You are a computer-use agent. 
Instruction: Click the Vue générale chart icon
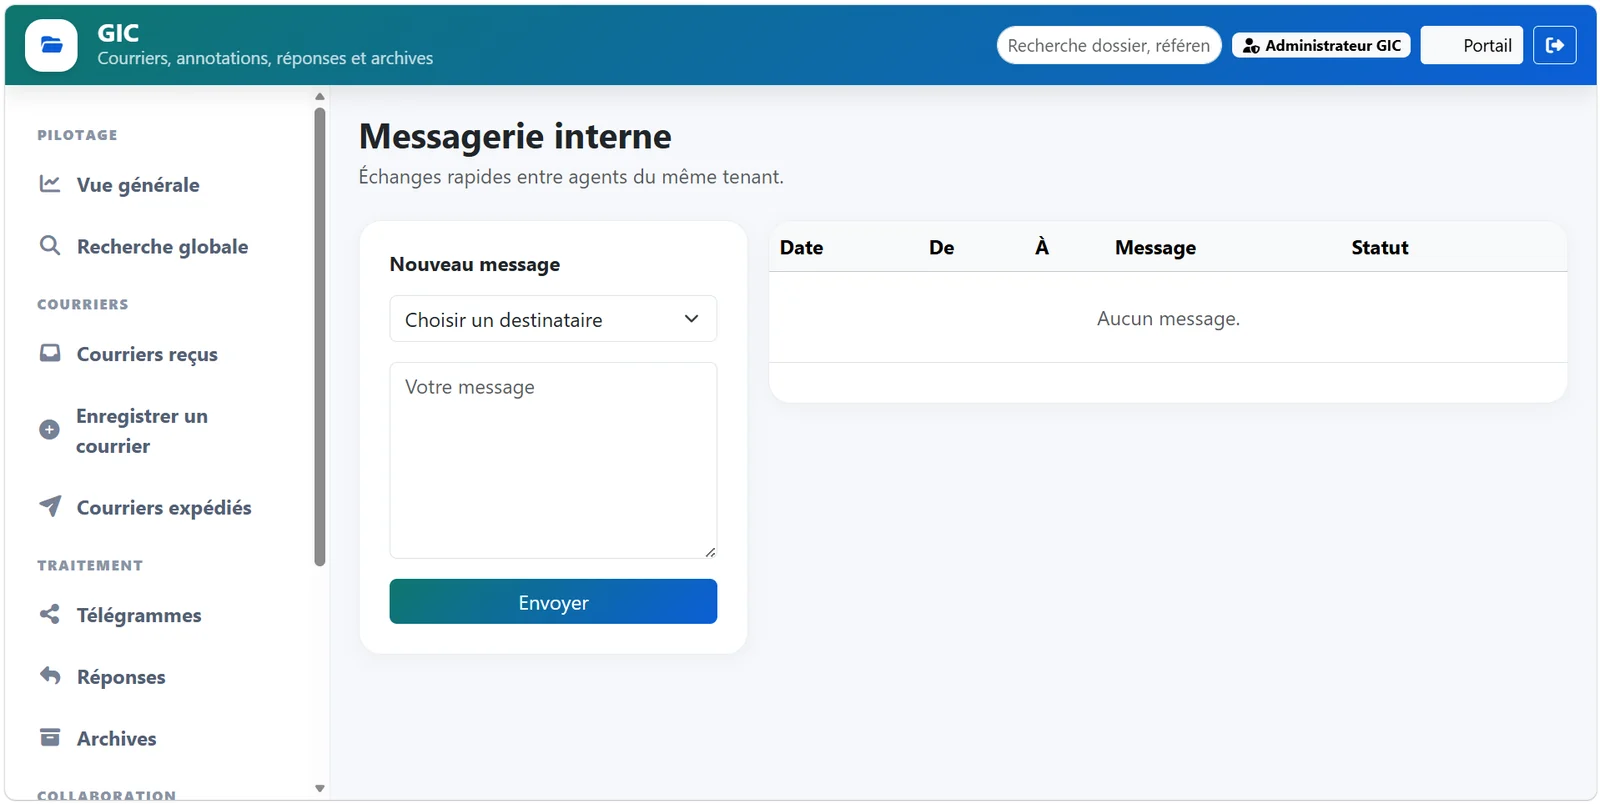point(50,184)
